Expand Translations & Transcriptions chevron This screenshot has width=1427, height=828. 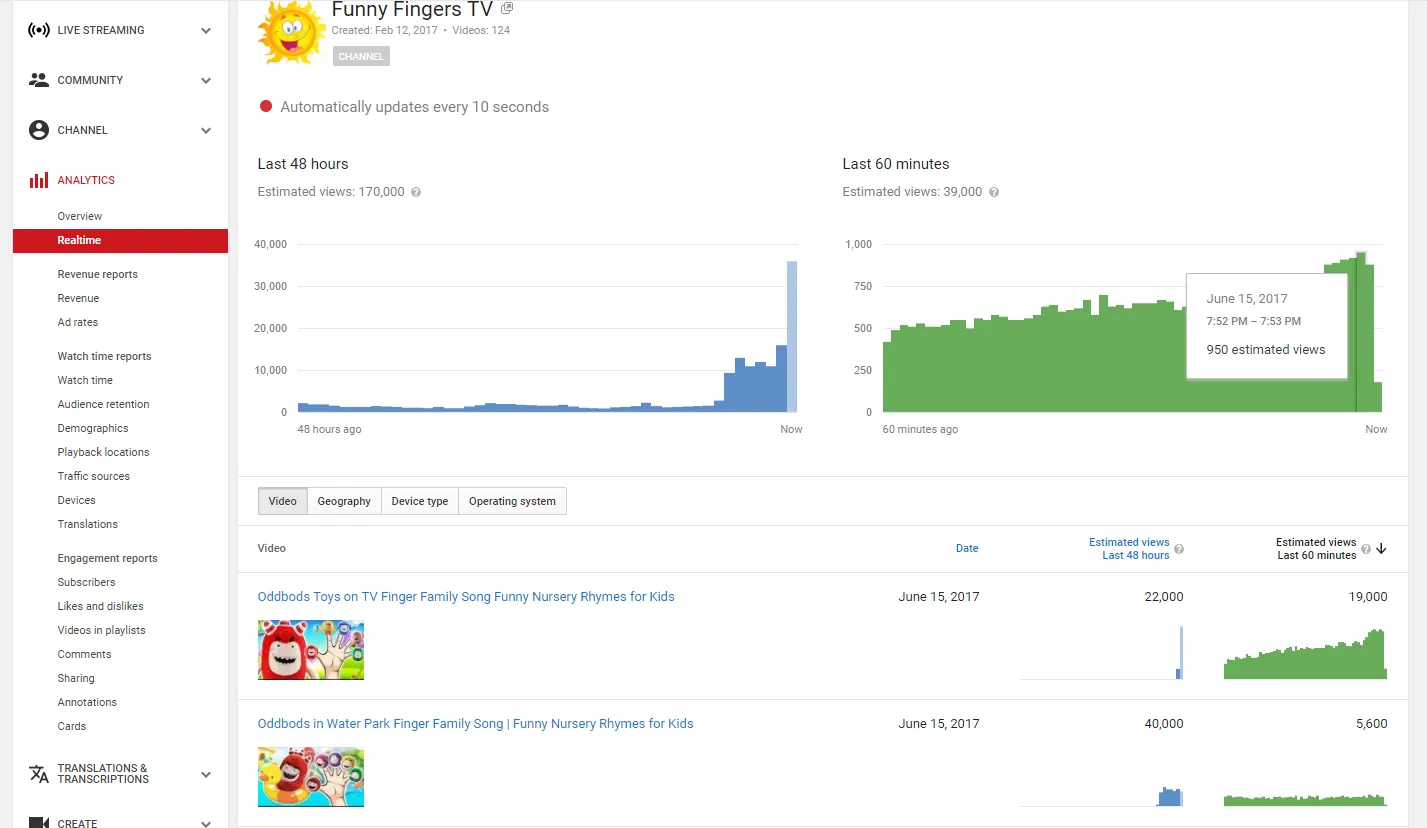206,774
